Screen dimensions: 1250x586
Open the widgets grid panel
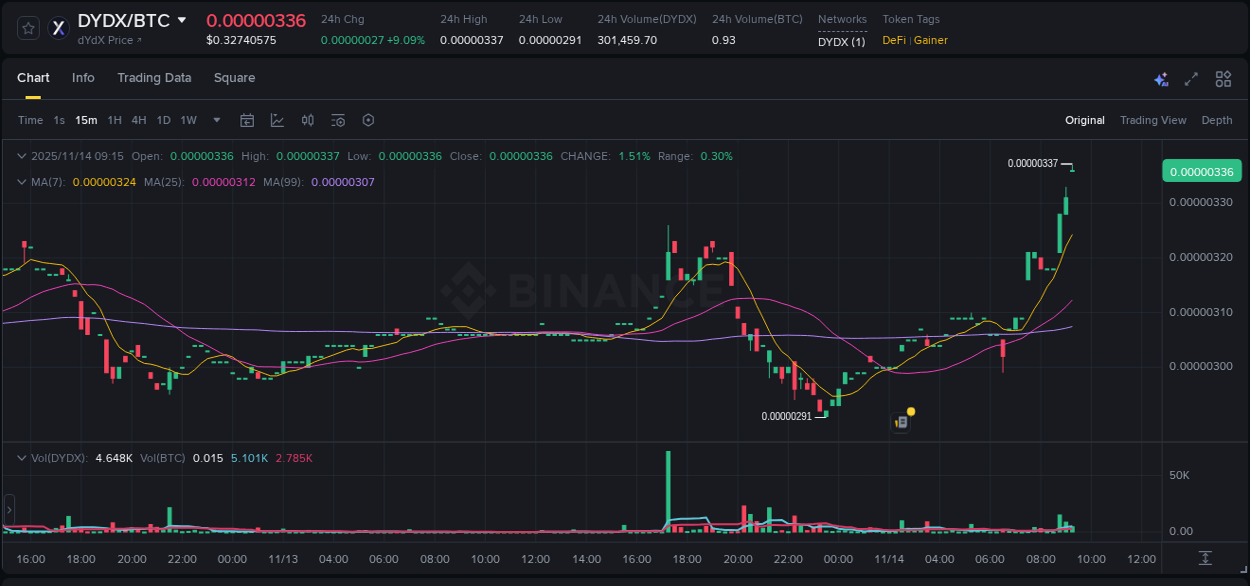tap(1222, 78)
